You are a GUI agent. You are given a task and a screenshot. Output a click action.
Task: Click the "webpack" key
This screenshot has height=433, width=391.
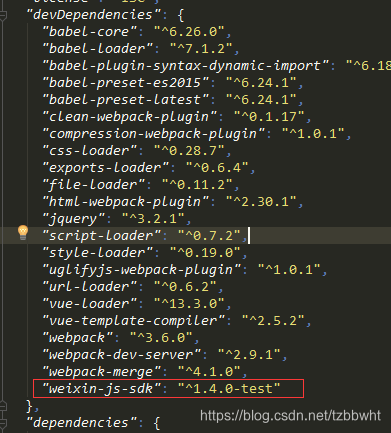click(x=77, y=338)
